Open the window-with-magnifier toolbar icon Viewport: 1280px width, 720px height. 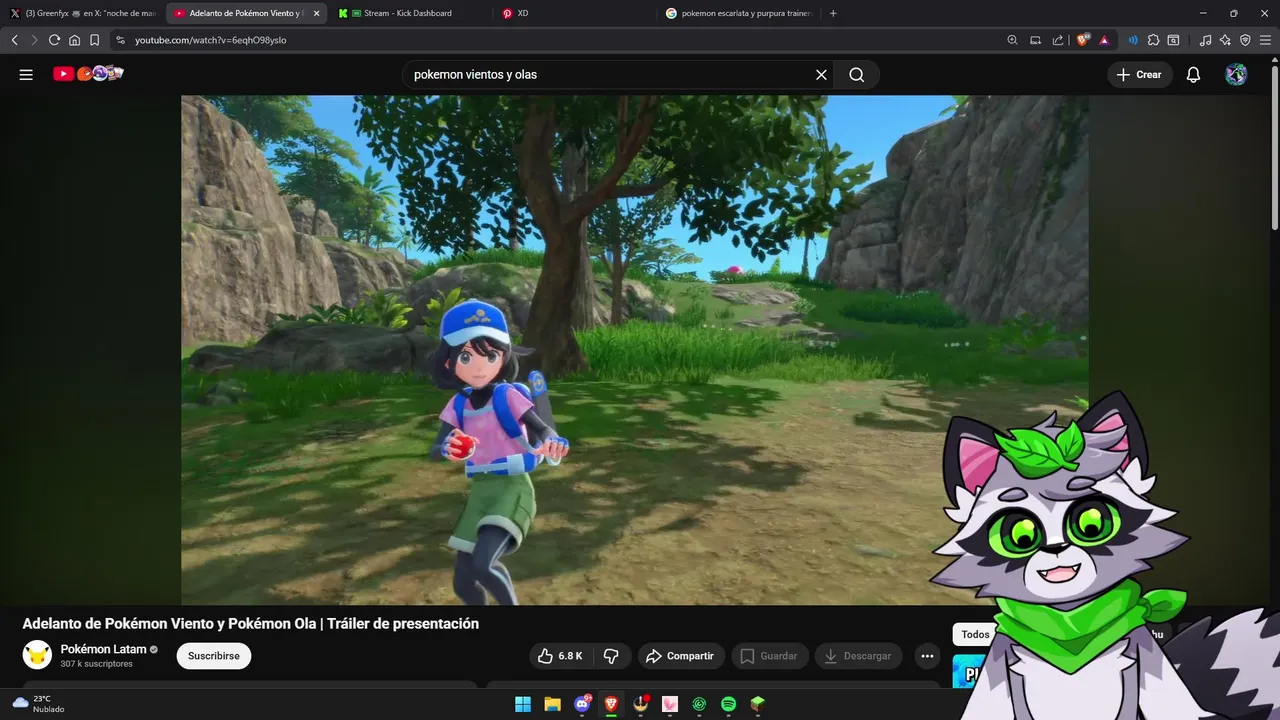1173,40
